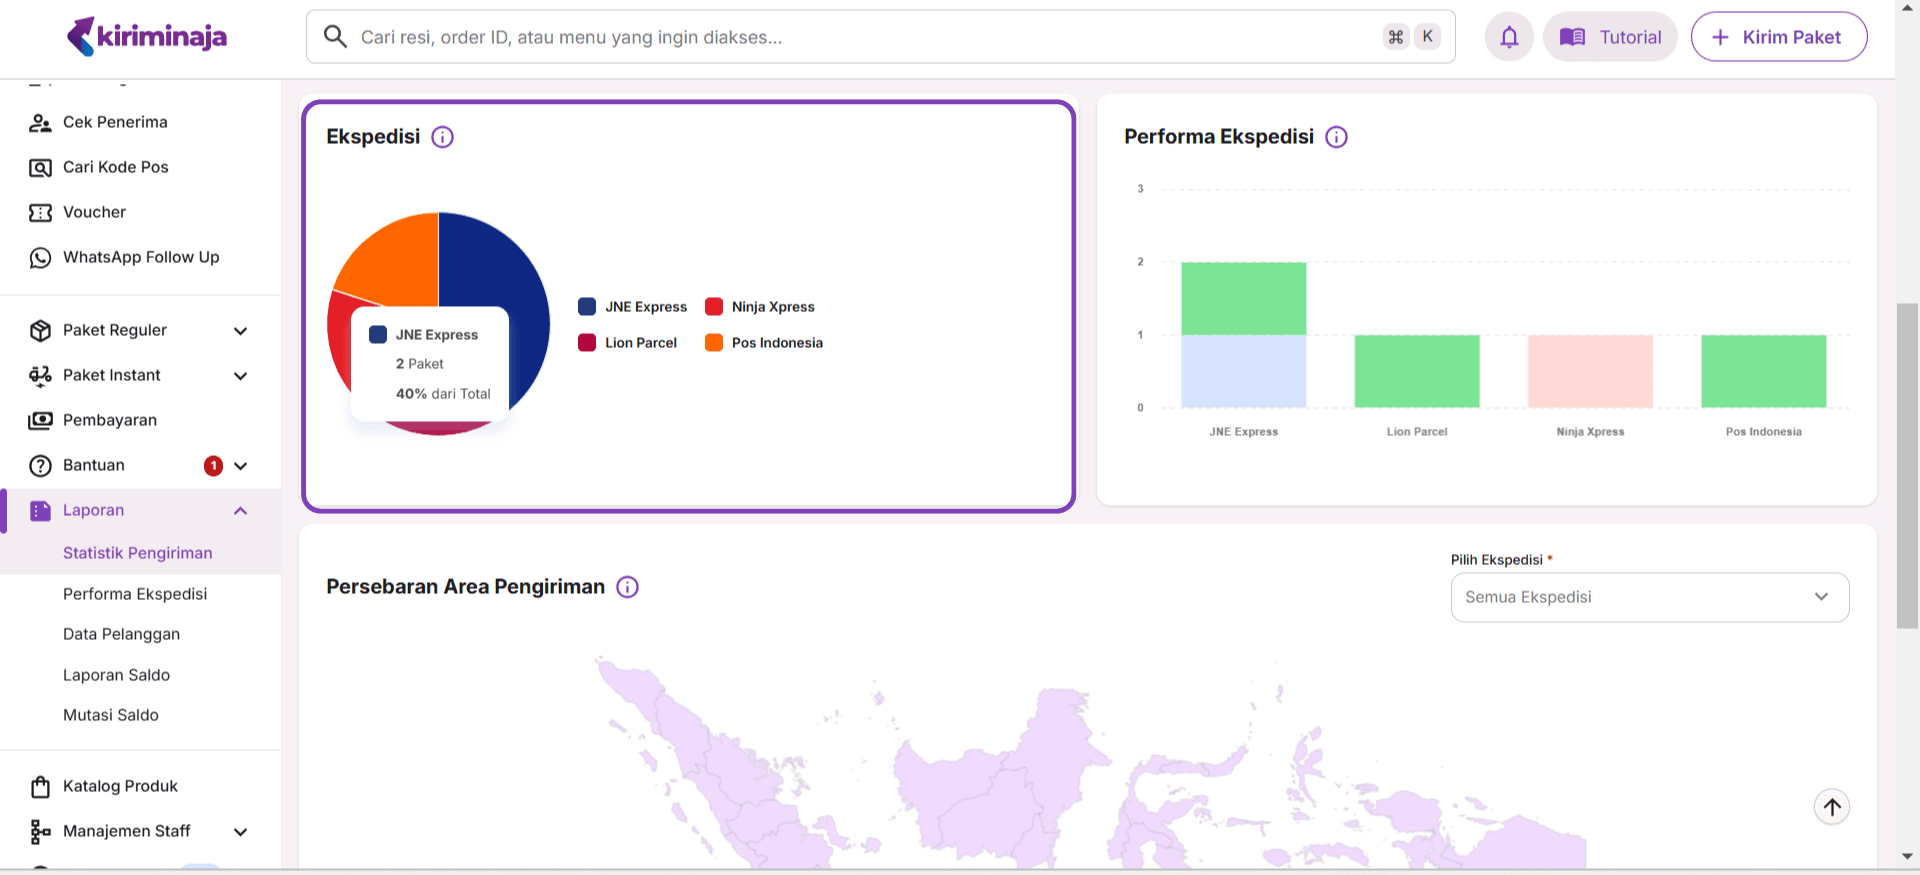The image size is (1920, 875).
Task: Click the Lion Parcel red color swatch
Action: [x=587, y=343]
